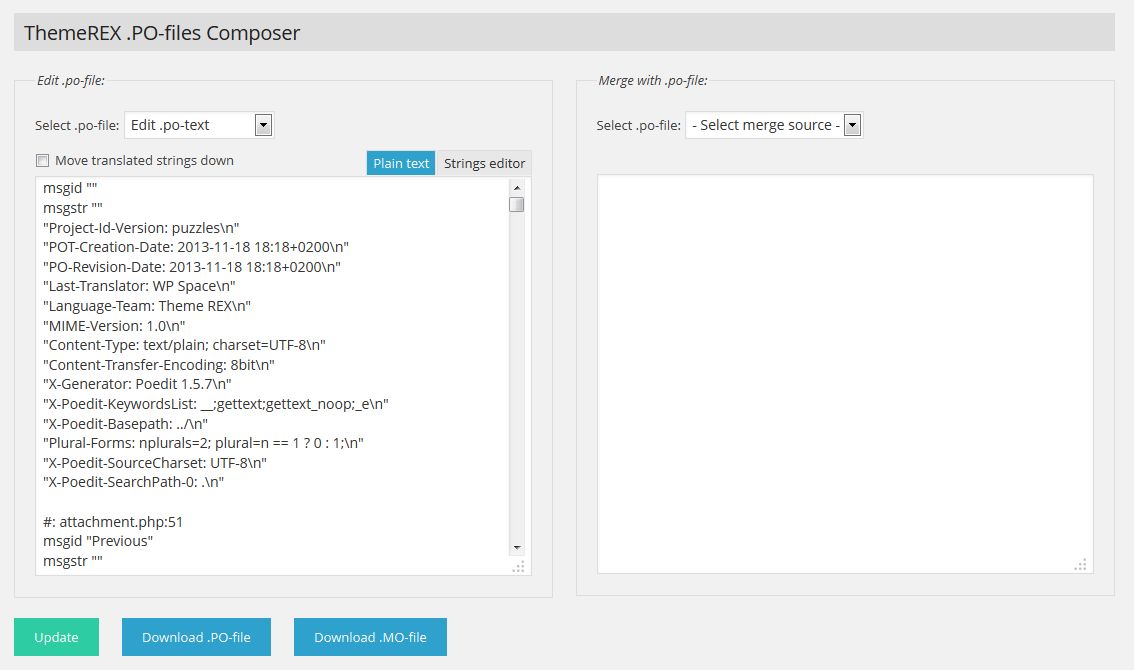Image resolution: width=1134 pixels, height=670 pixels.
Task: Open the Strings editor tab
Action: pos(484,163)
